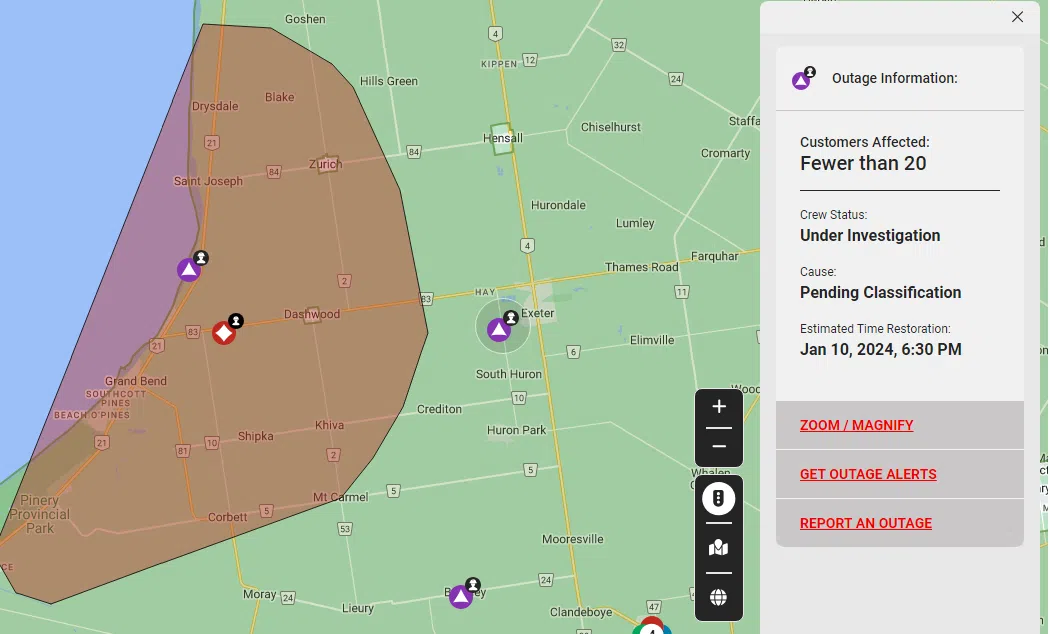
Task: Zoom in on the map
Action: click(718, 407)
